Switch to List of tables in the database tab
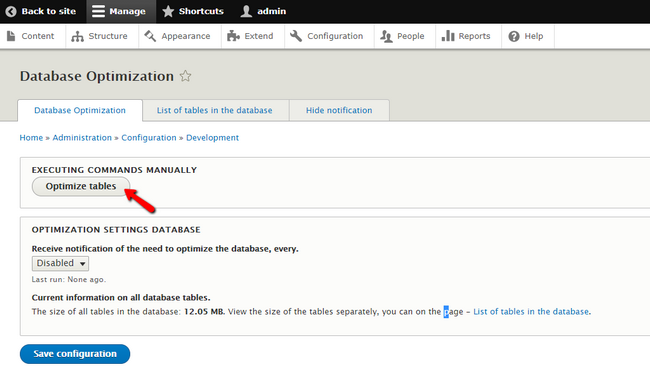Image resolution: width=650 pixels, height=366 pixels. 215,110
